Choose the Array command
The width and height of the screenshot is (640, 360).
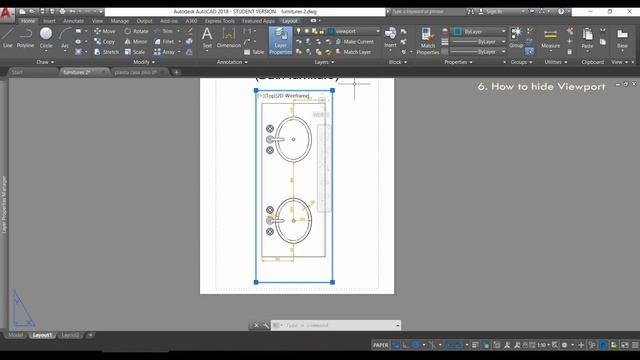tap(164, 52)
